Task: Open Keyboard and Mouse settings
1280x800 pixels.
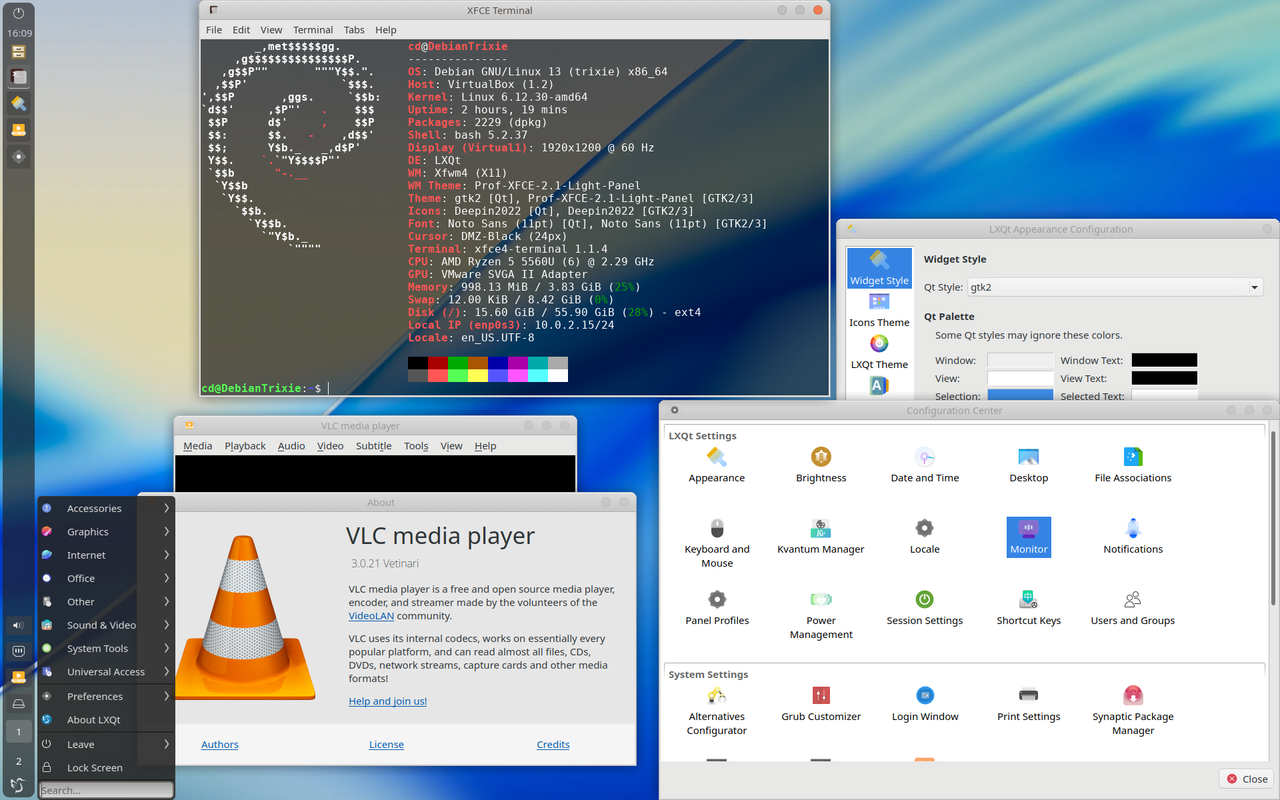Action: coord(717,543)
